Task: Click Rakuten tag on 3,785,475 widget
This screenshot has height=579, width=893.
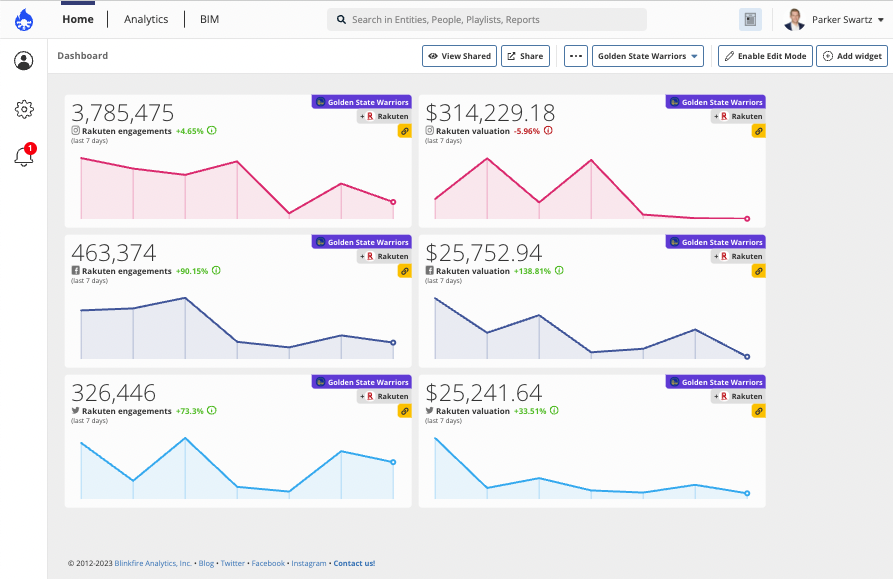Action: 384,116
